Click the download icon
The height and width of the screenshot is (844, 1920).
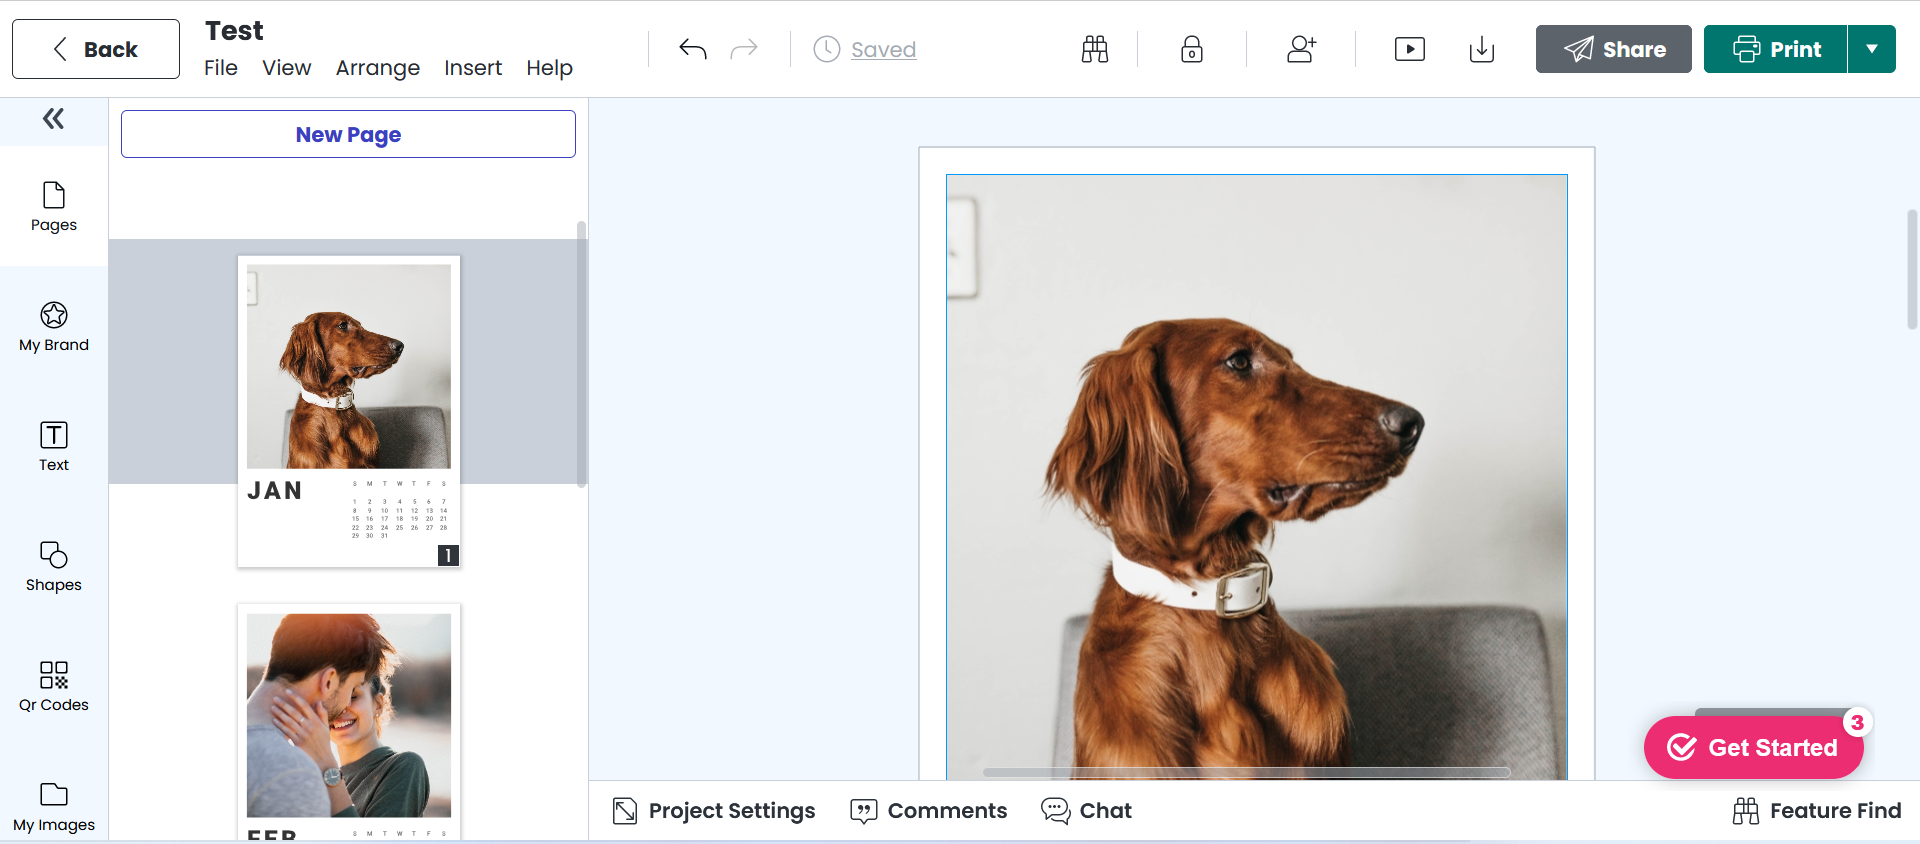pyautogui.click(x=1481, y=49)
